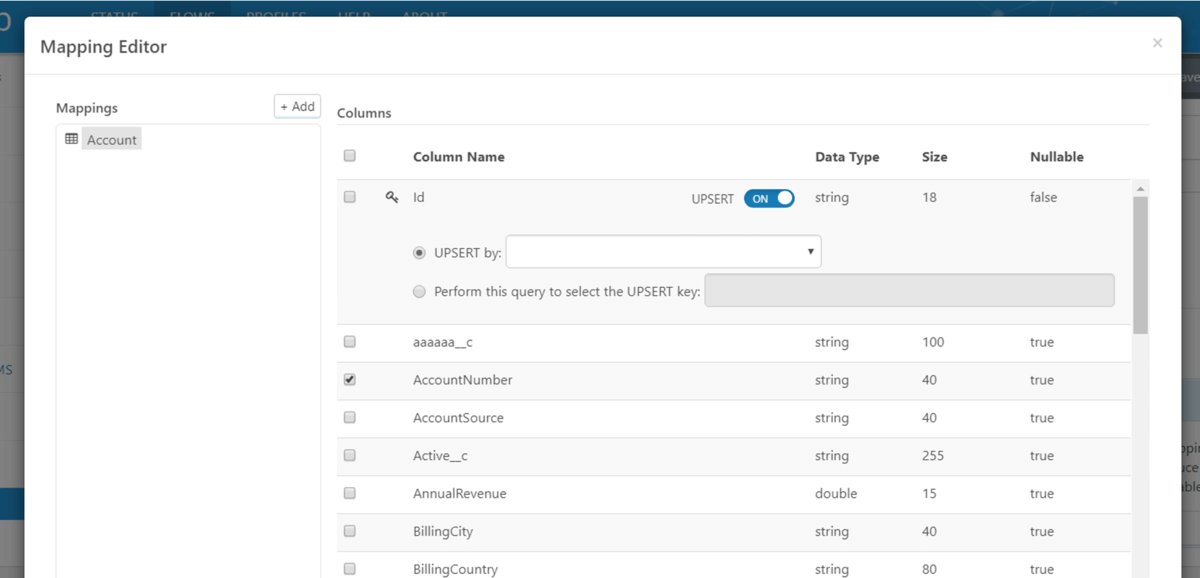The height and width of the screenshot is (578, 1200).
Task: Uncheck the AccountNumber column checkbox
Action: (x=350, y=380)
